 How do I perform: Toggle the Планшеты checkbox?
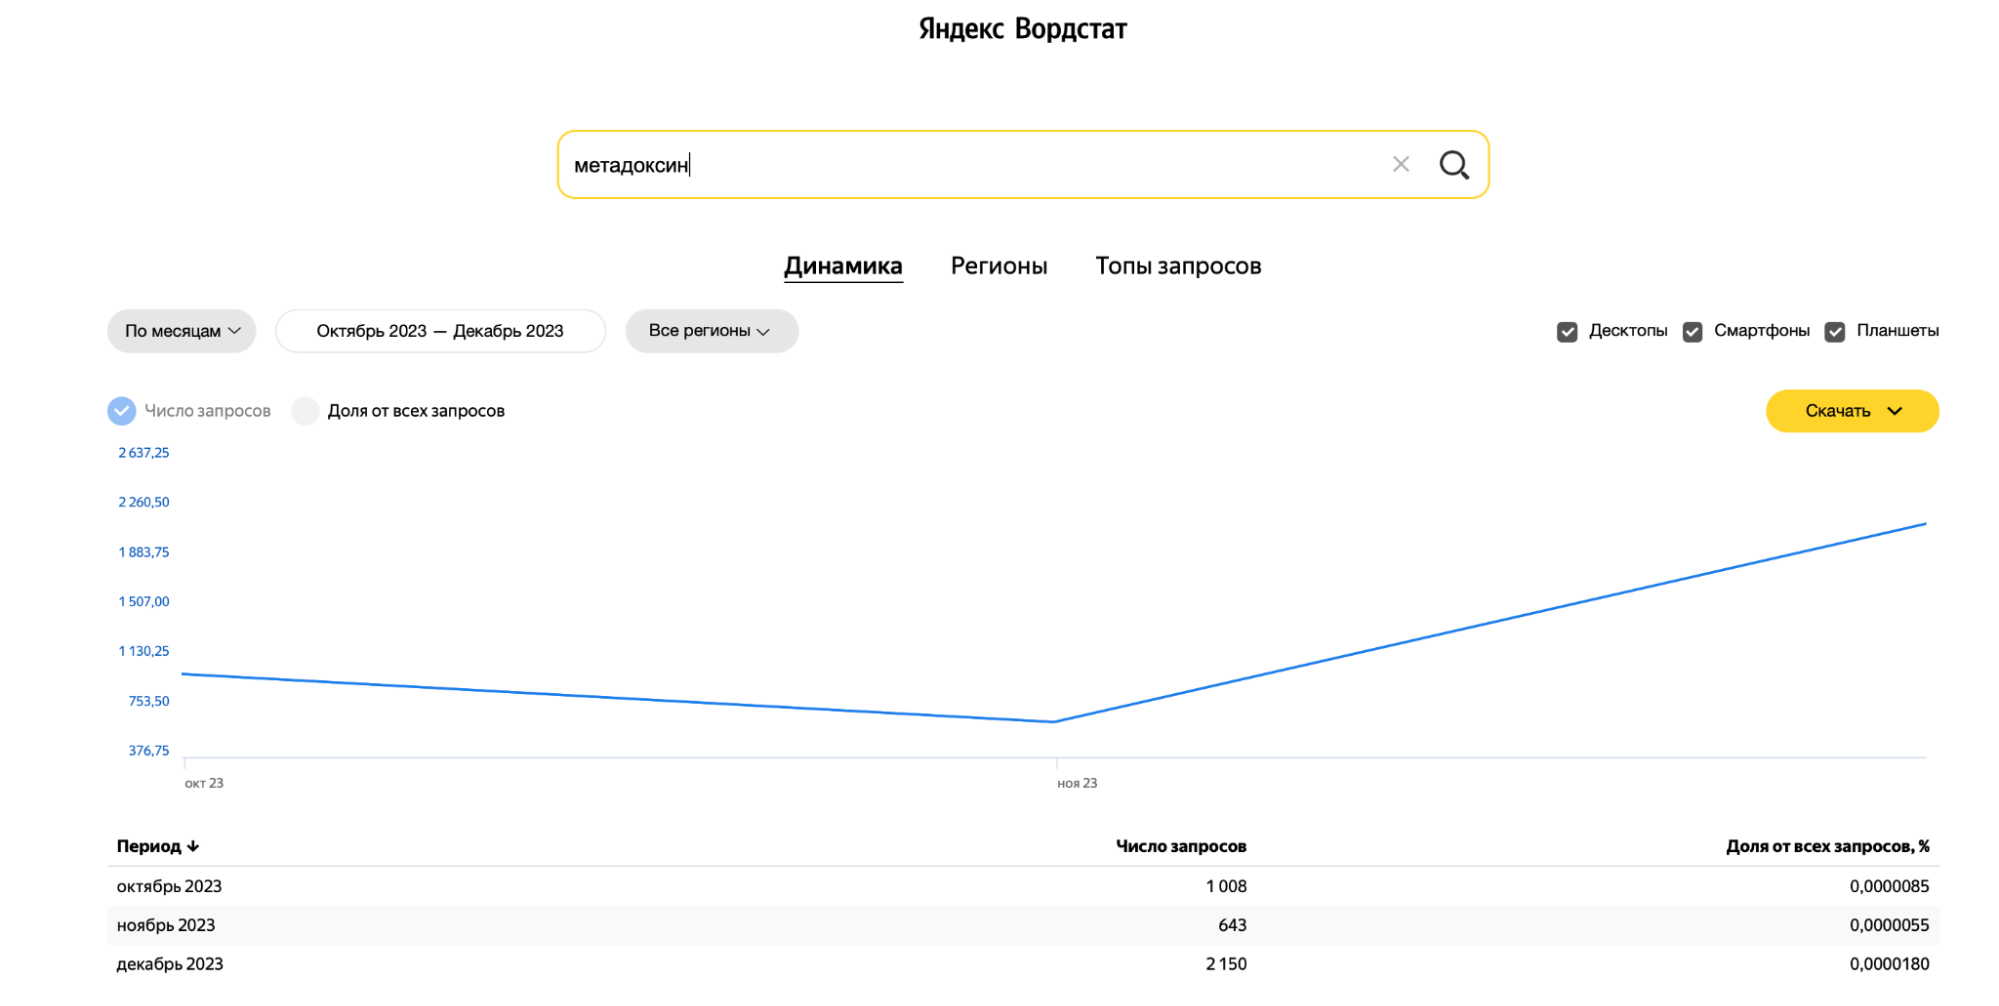pos(1834,332)
